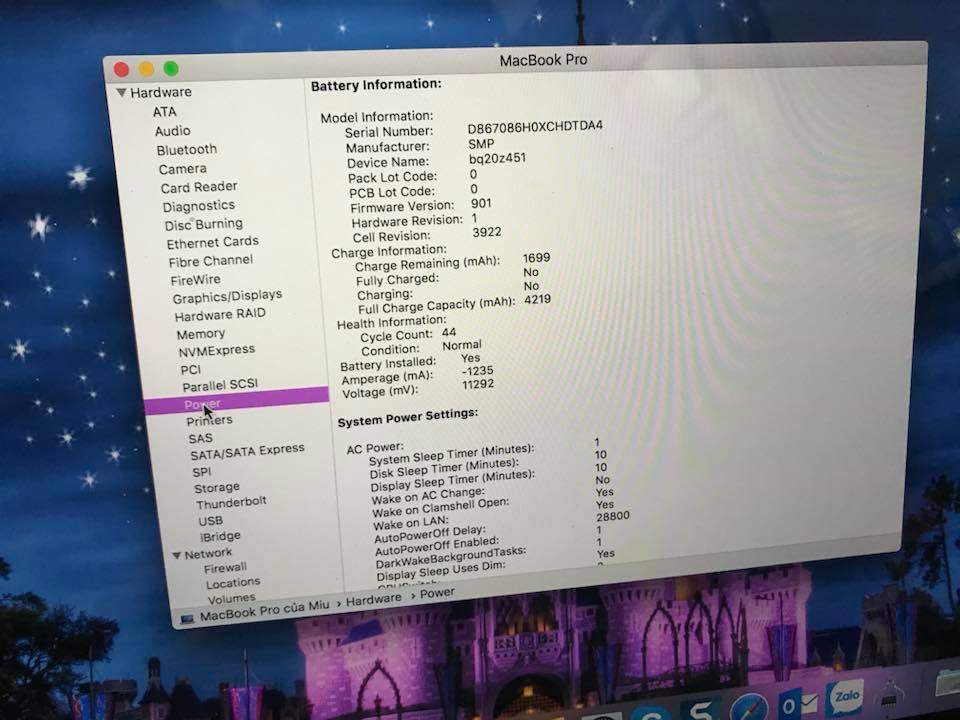The height and width of the screenshot is (720, 960).
Task: Open Firewall under Network
Action: (x=225, y=567)
